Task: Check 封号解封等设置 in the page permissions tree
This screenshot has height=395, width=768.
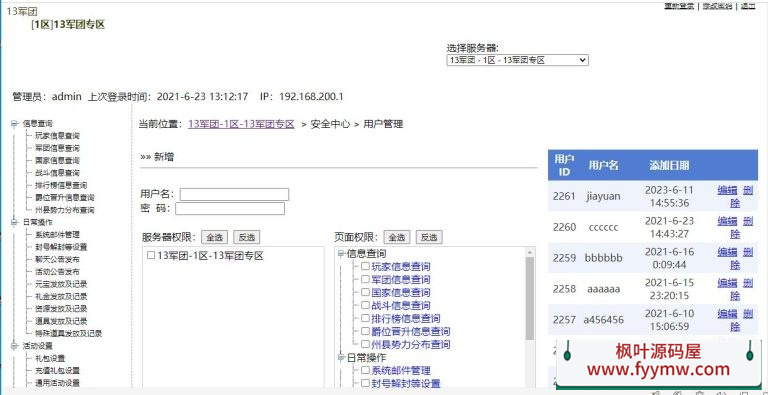Action: 365,383
